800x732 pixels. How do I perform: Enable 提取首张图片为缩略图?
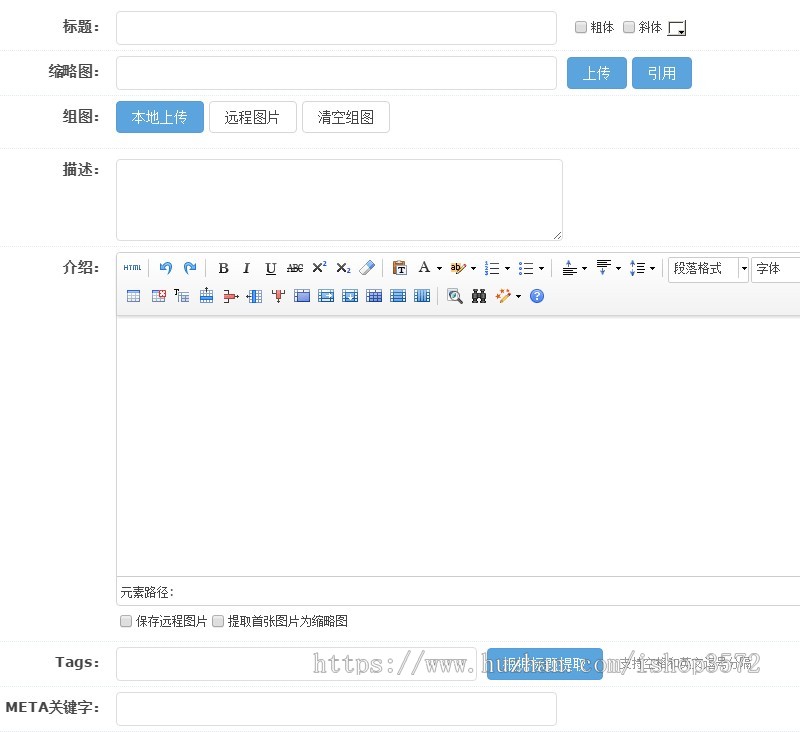[x=218, y=621]
